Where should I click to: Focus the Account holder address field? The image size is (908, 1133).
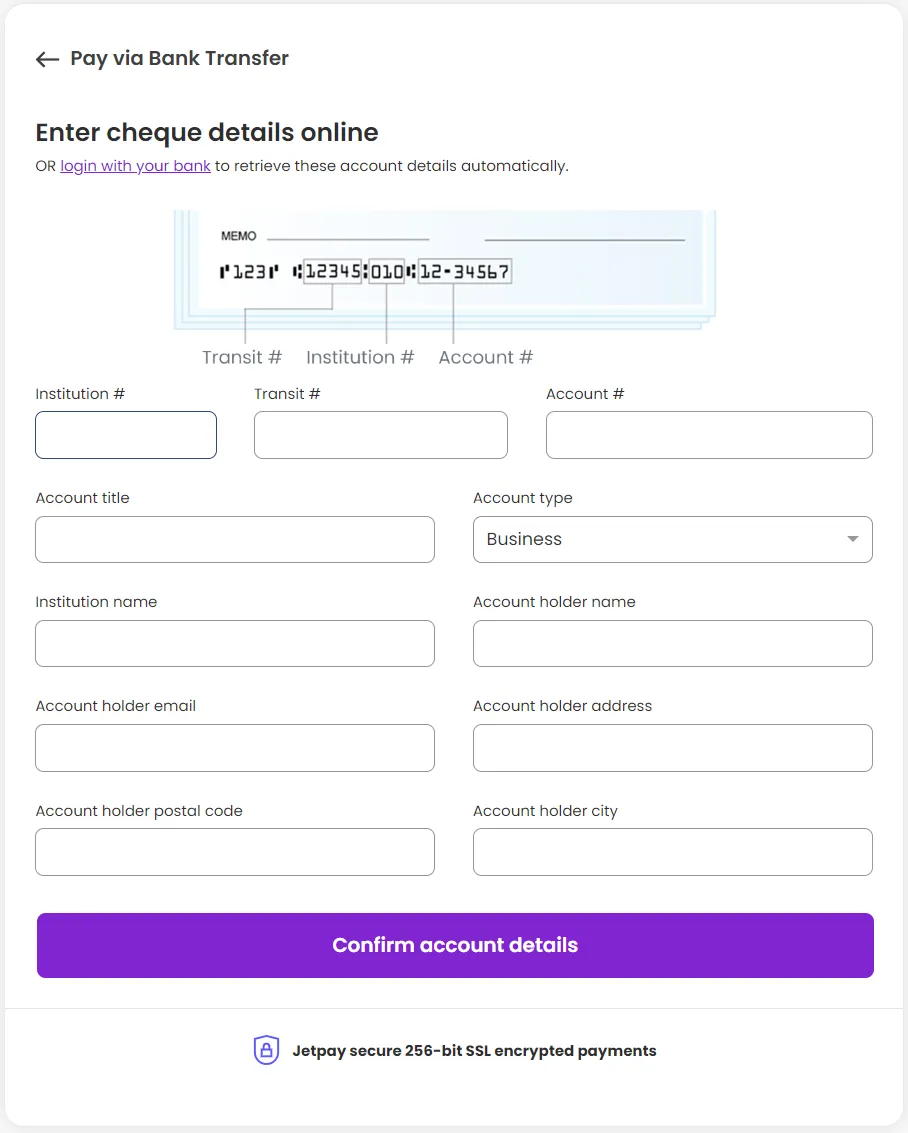point(672,747)
